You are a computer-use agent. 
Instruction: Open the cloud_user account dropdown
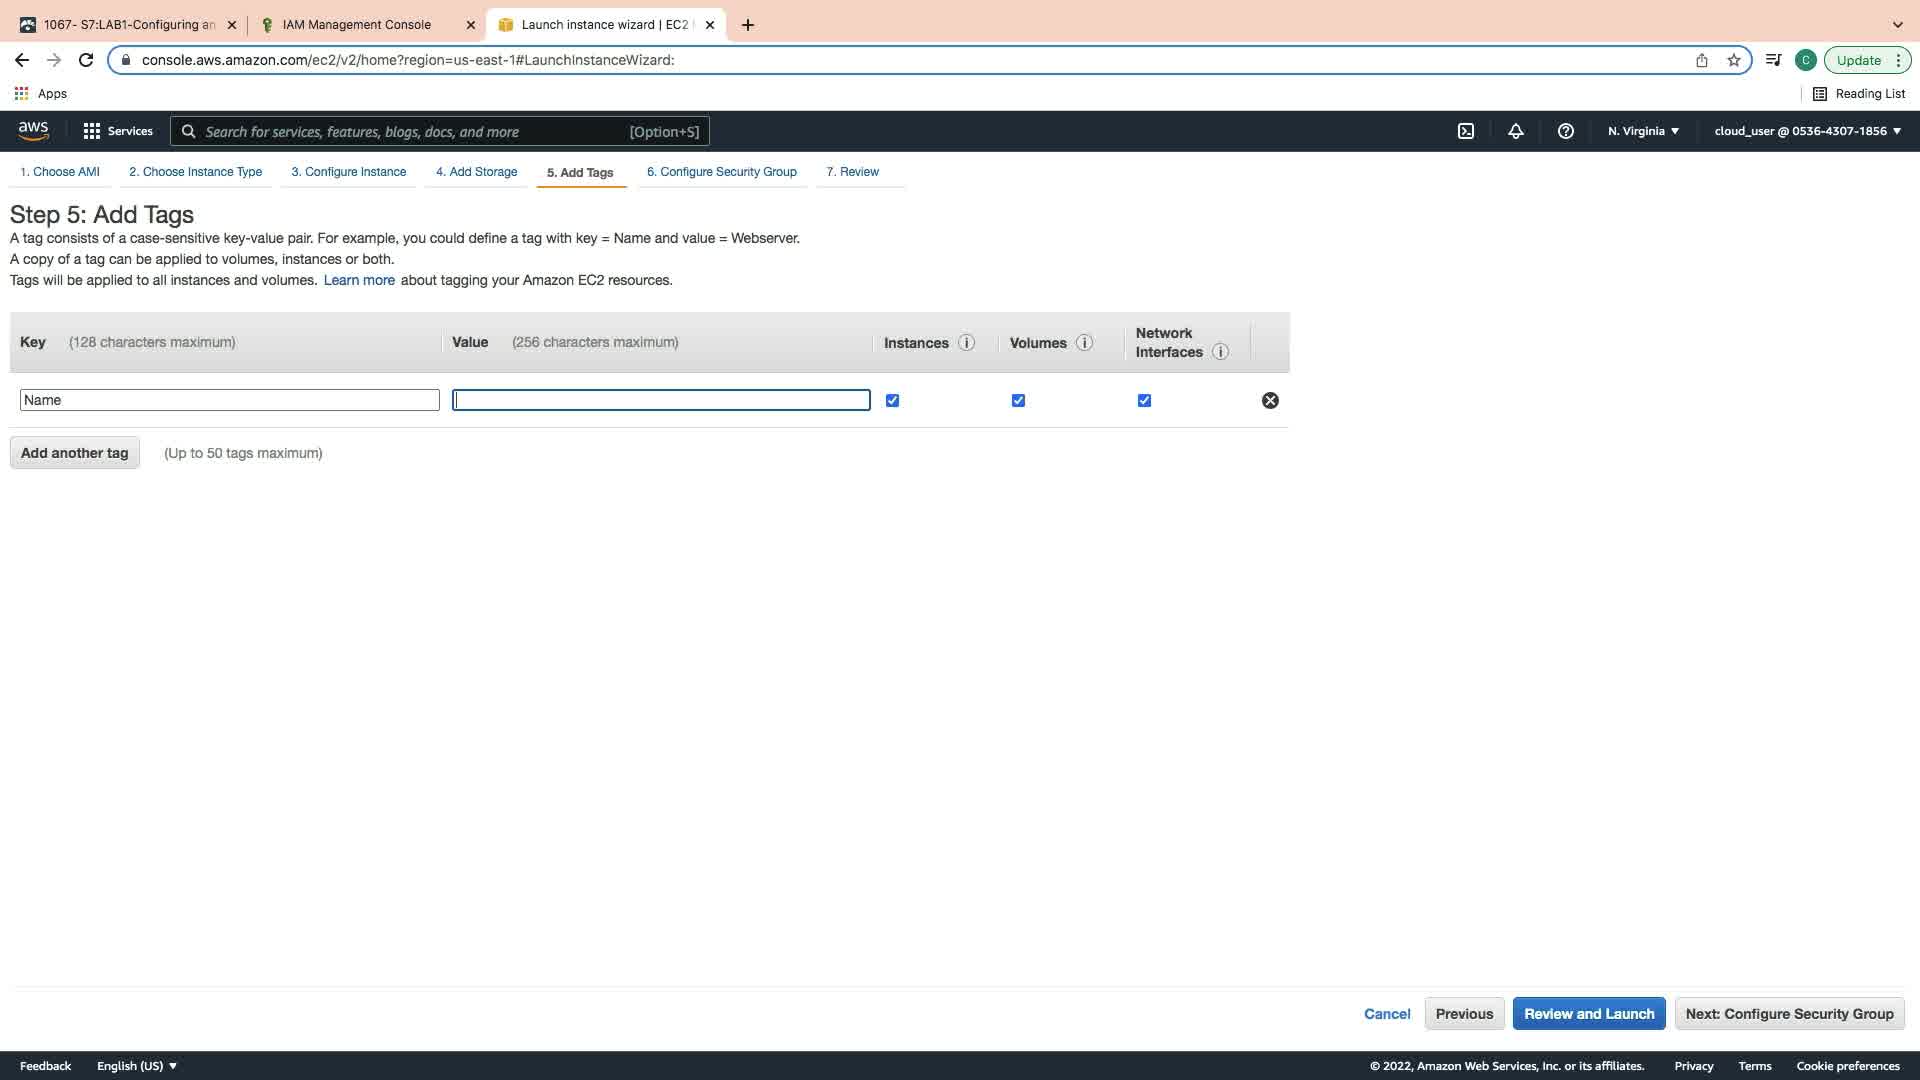(x=1807, y=131)
